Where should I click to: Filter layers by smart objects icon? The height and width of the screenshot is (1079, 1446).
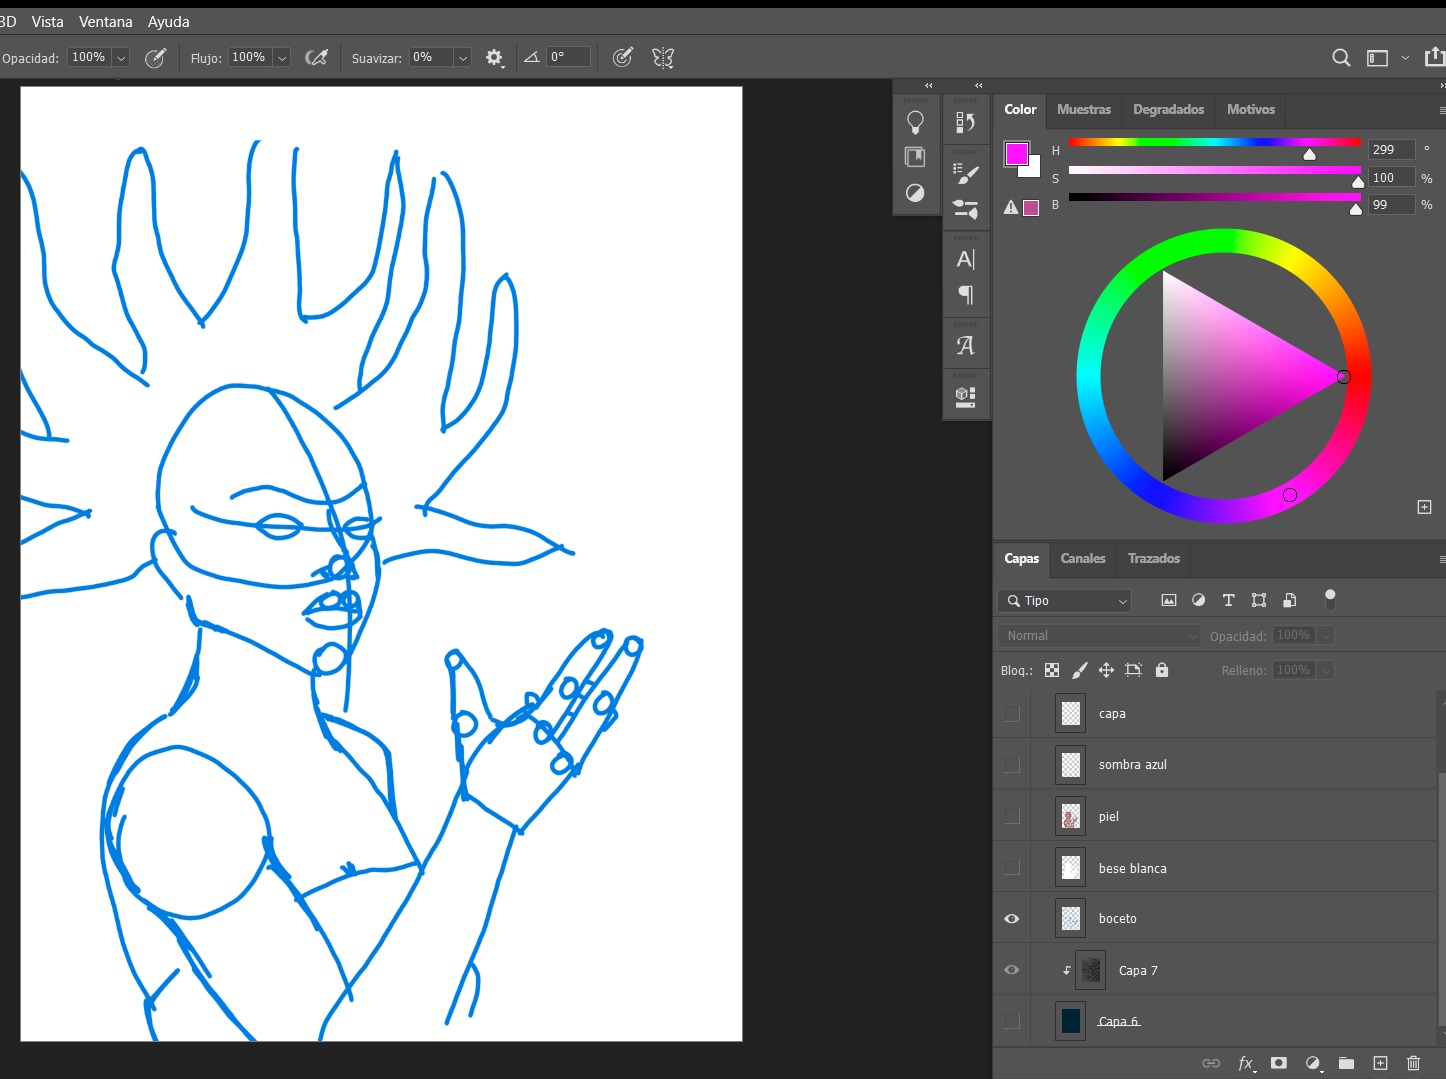pos(1290,600)
